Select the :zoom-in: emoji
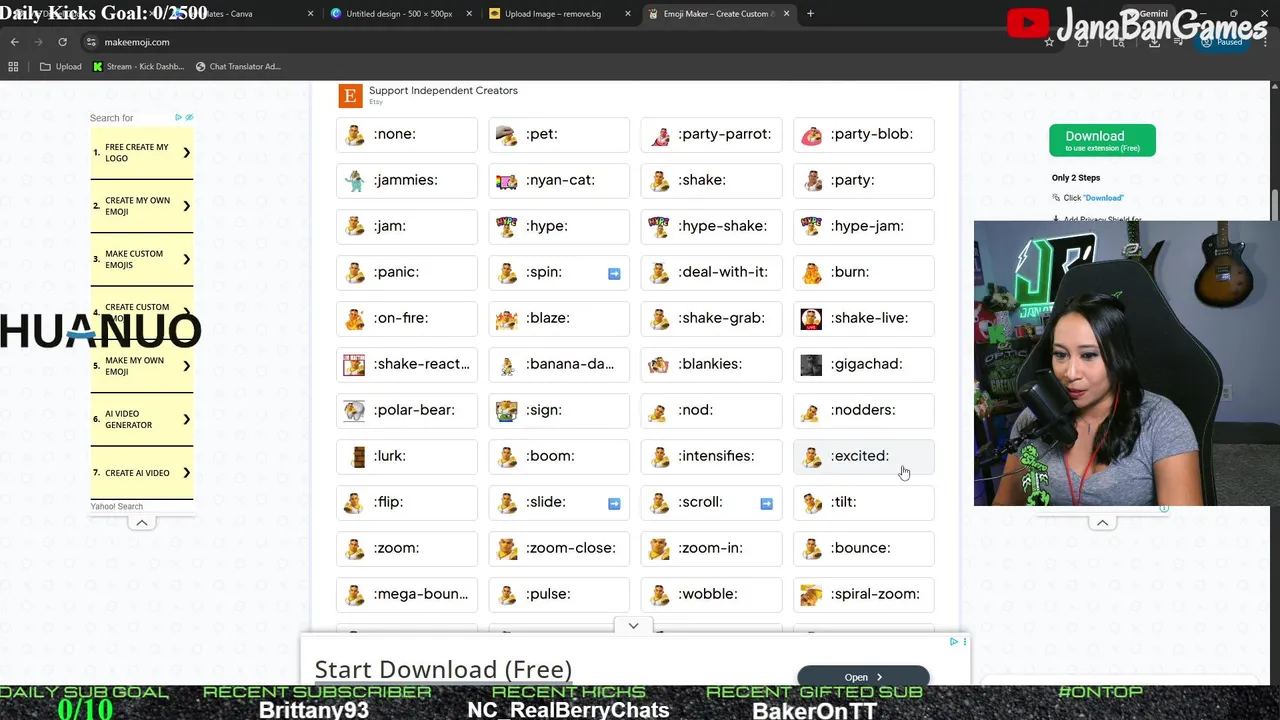 coord(711,548)
